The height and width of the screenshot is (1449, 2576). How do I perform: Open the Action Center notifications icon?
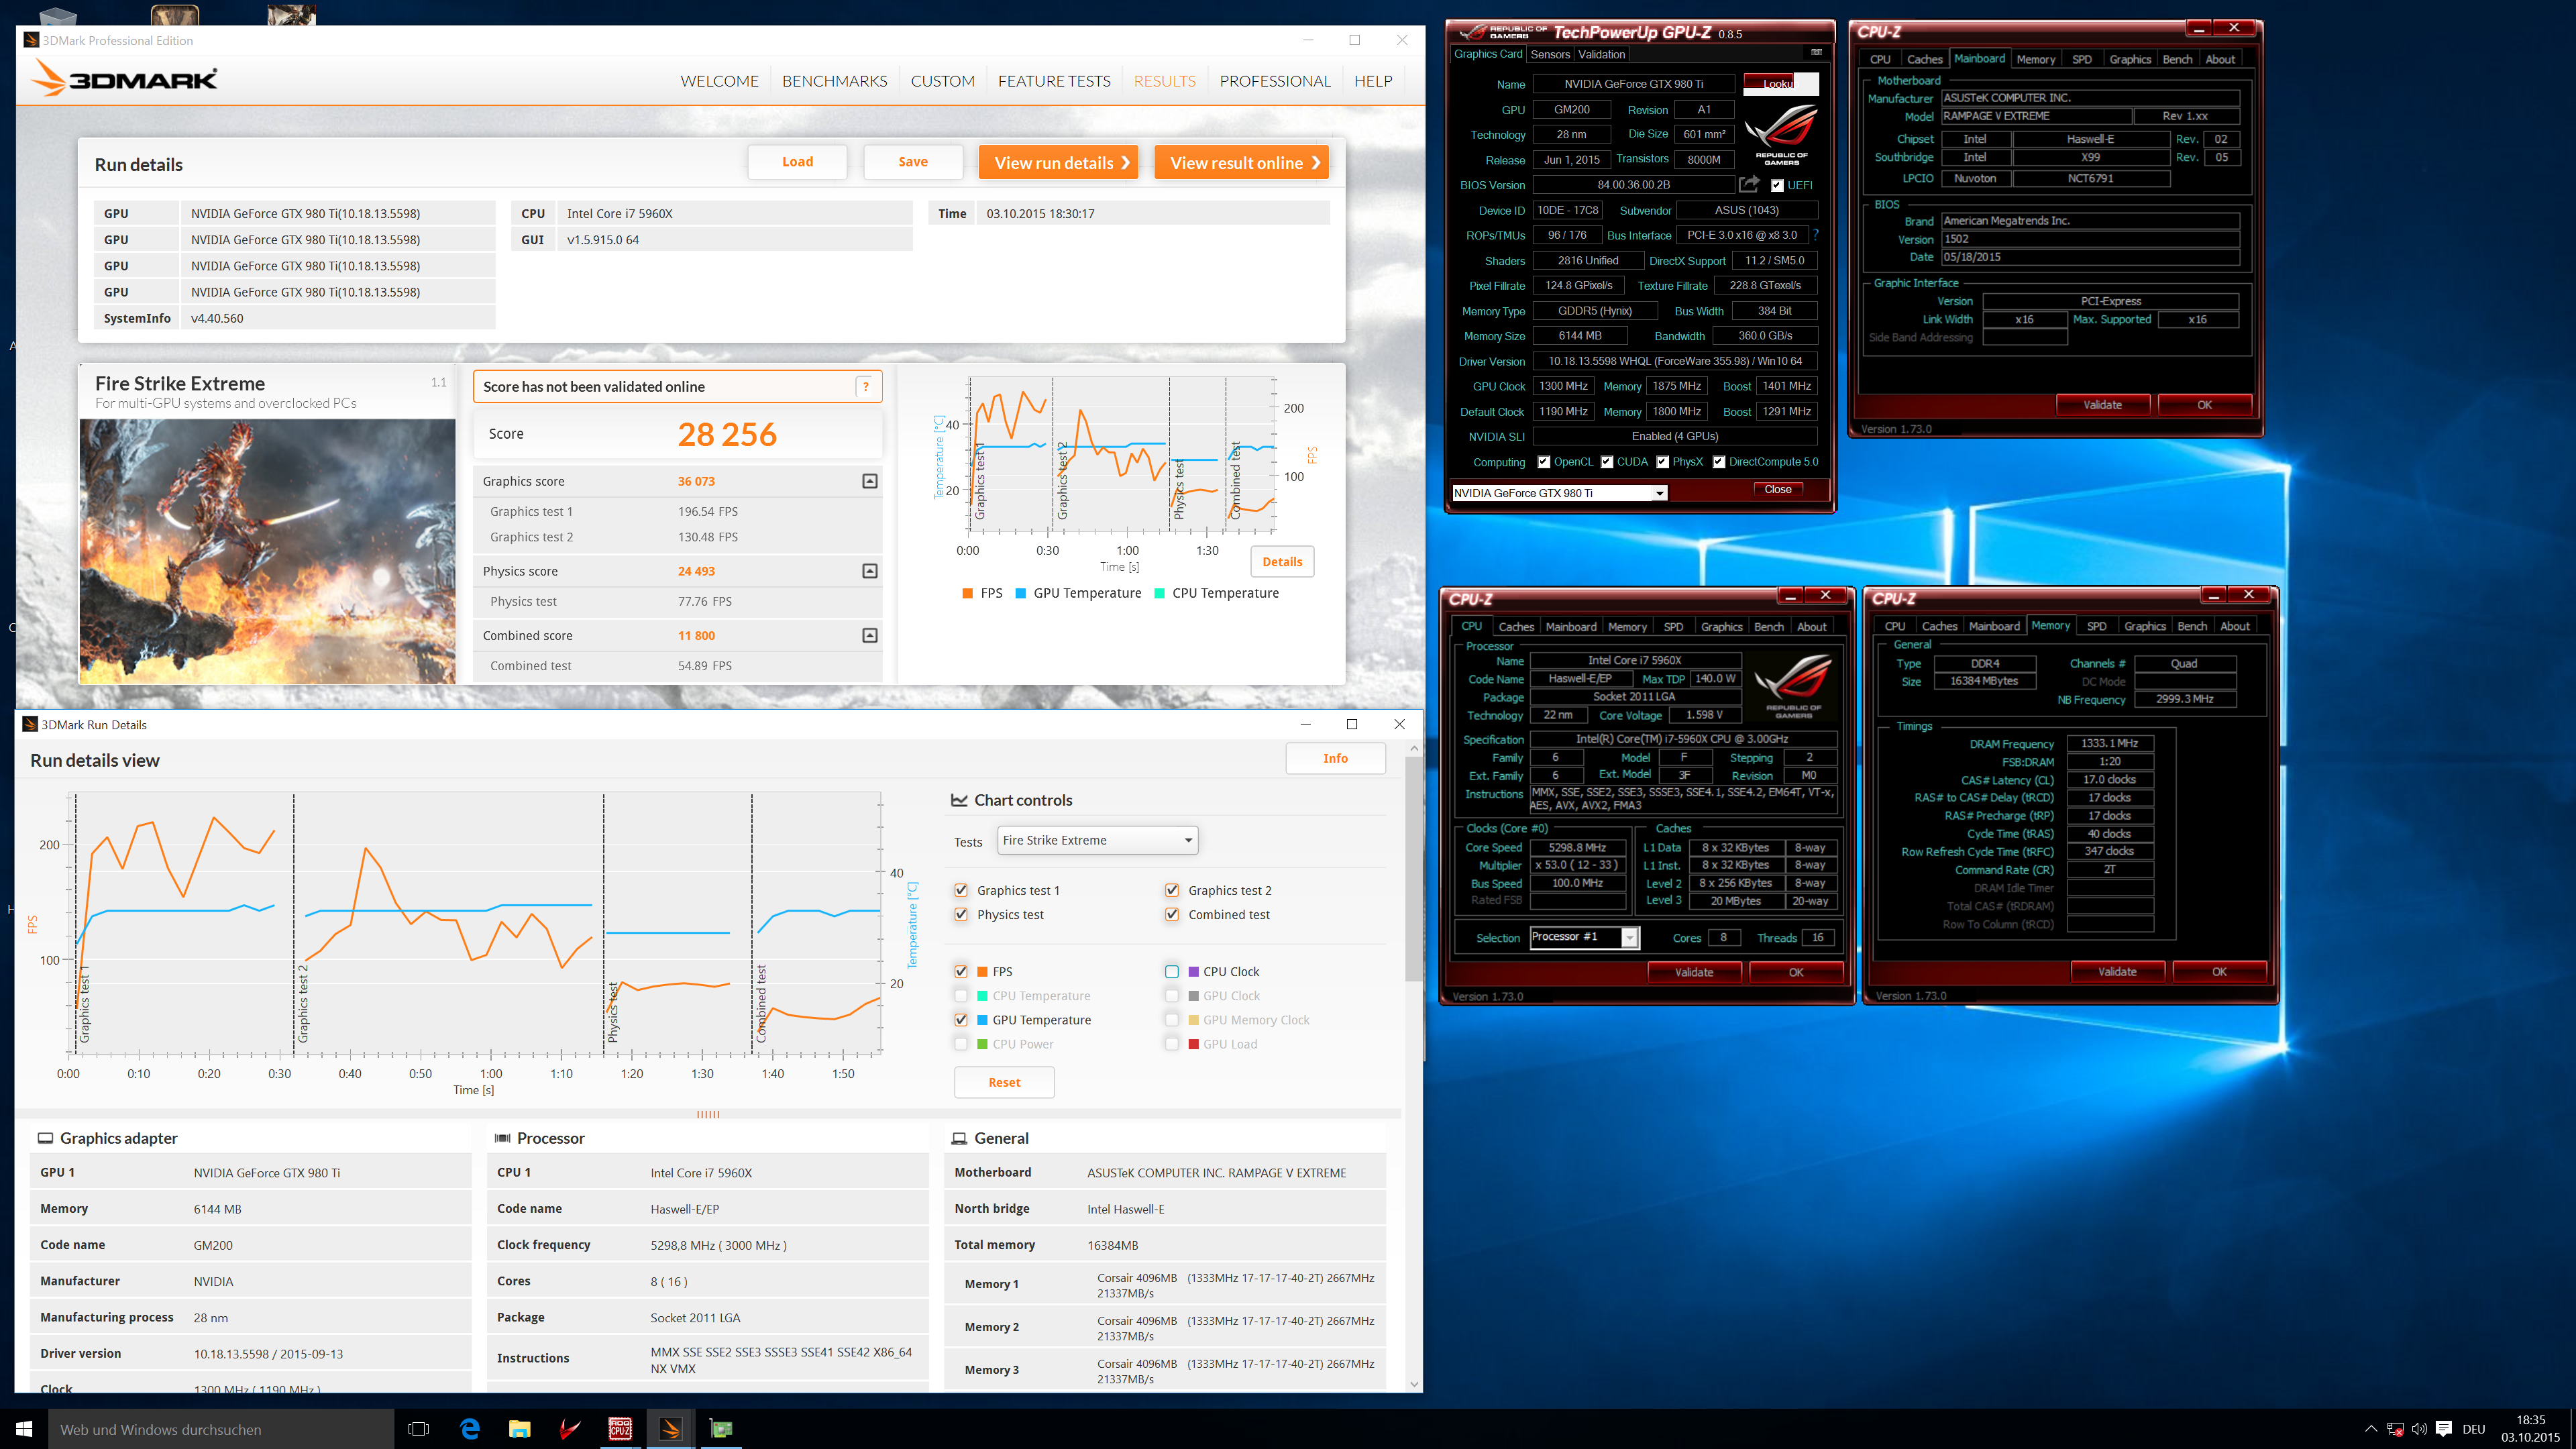(2444, 1429)
